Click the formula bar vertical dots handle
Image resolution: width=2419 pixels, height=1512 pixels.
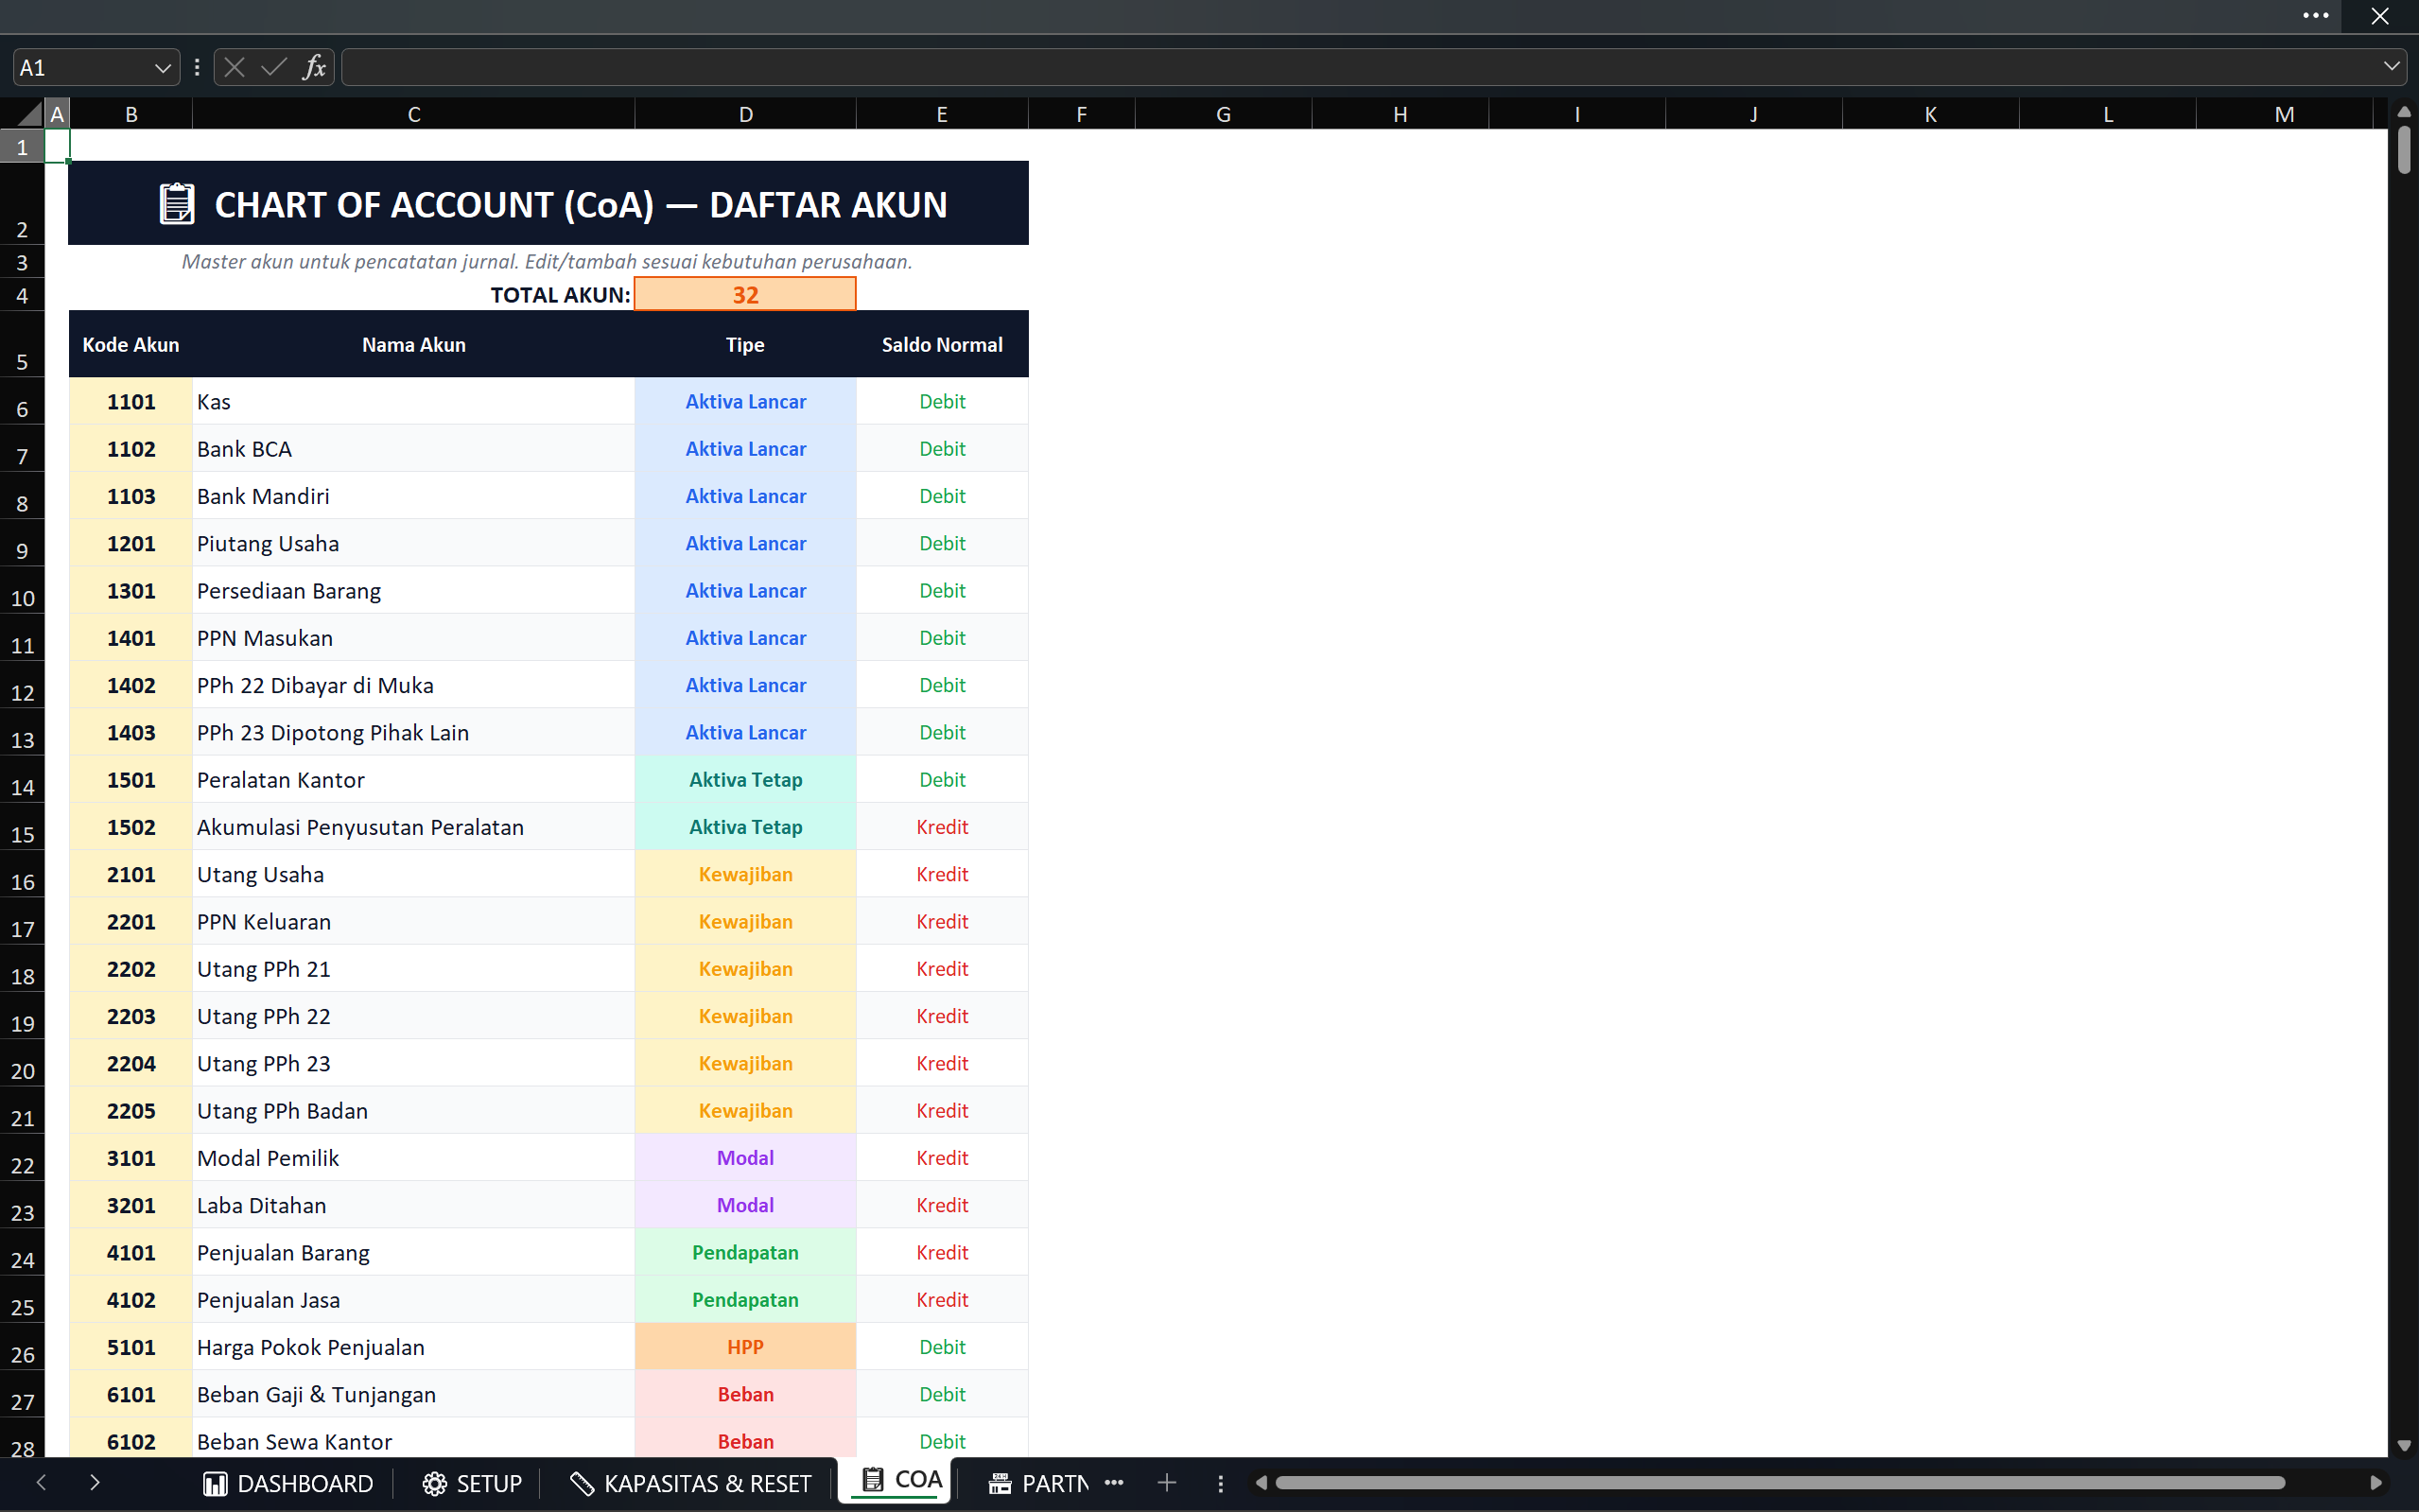click(197, 67)
